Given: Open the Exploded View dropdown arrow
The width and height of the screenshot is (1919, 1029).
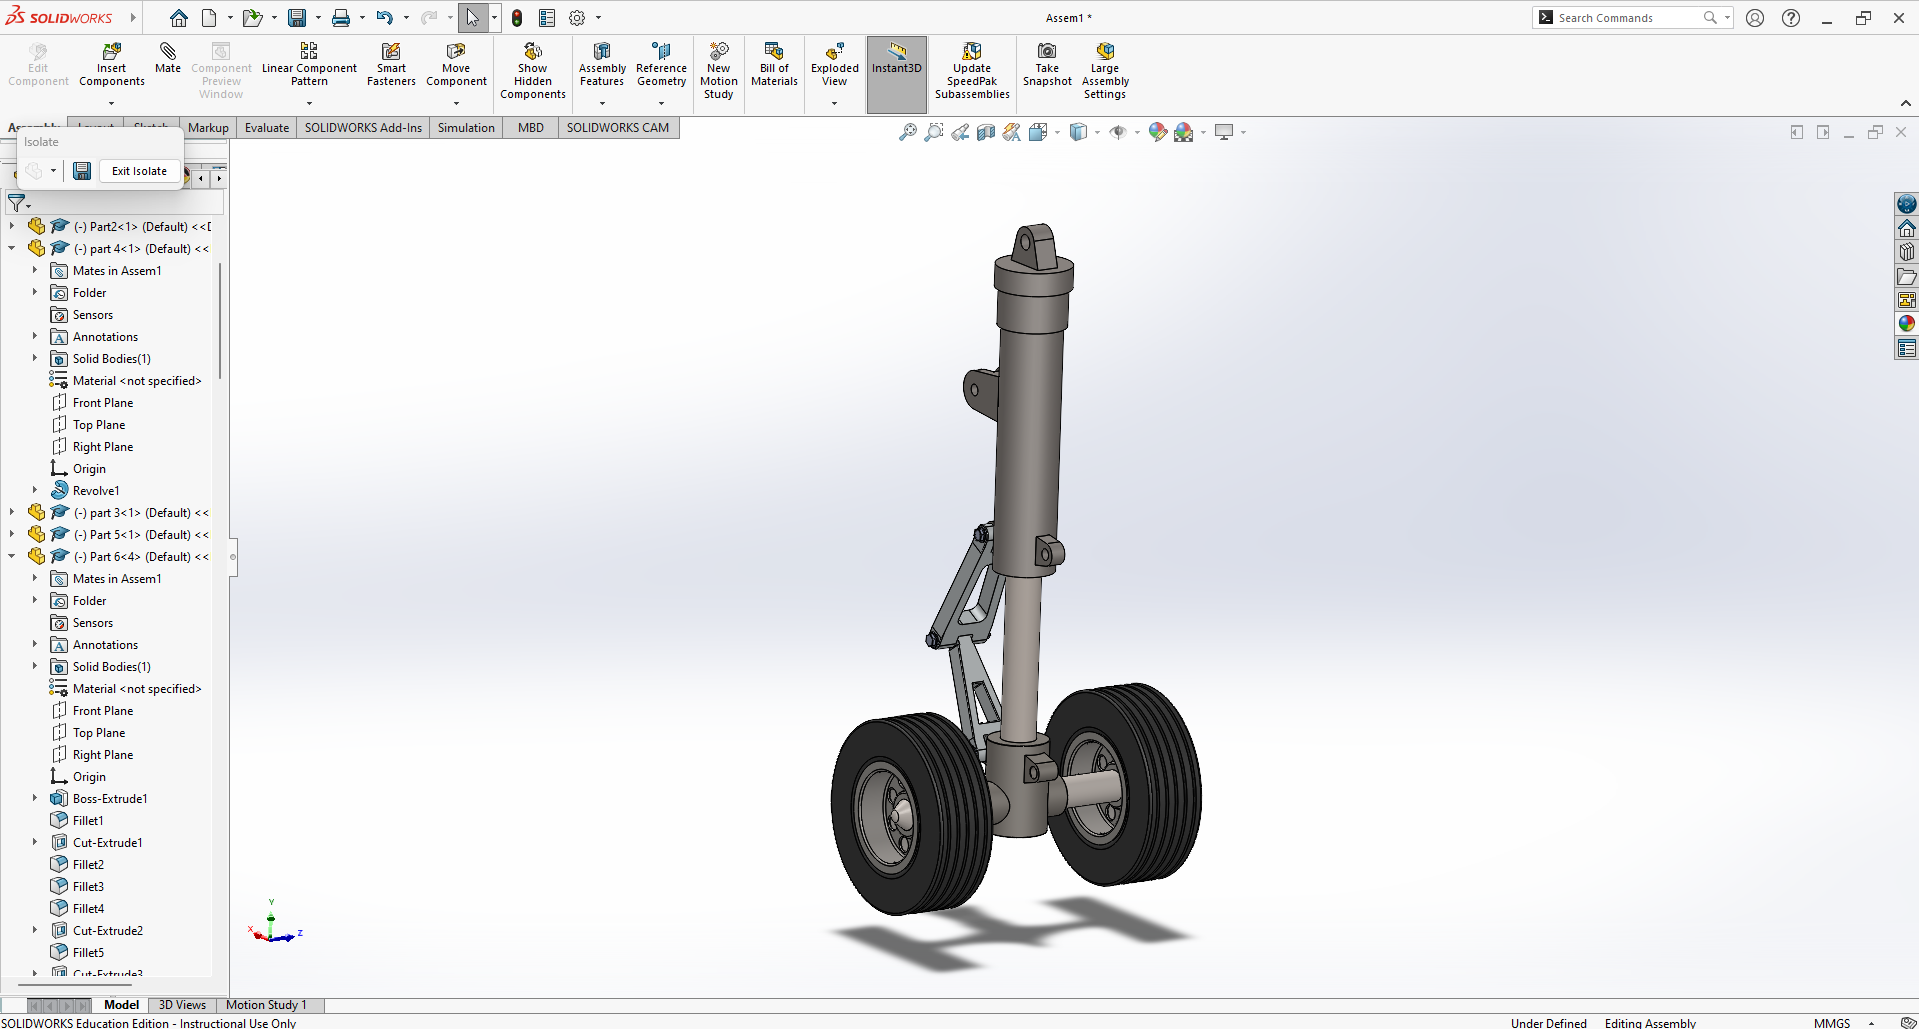Looking at the screenshot, I should 834,103.
